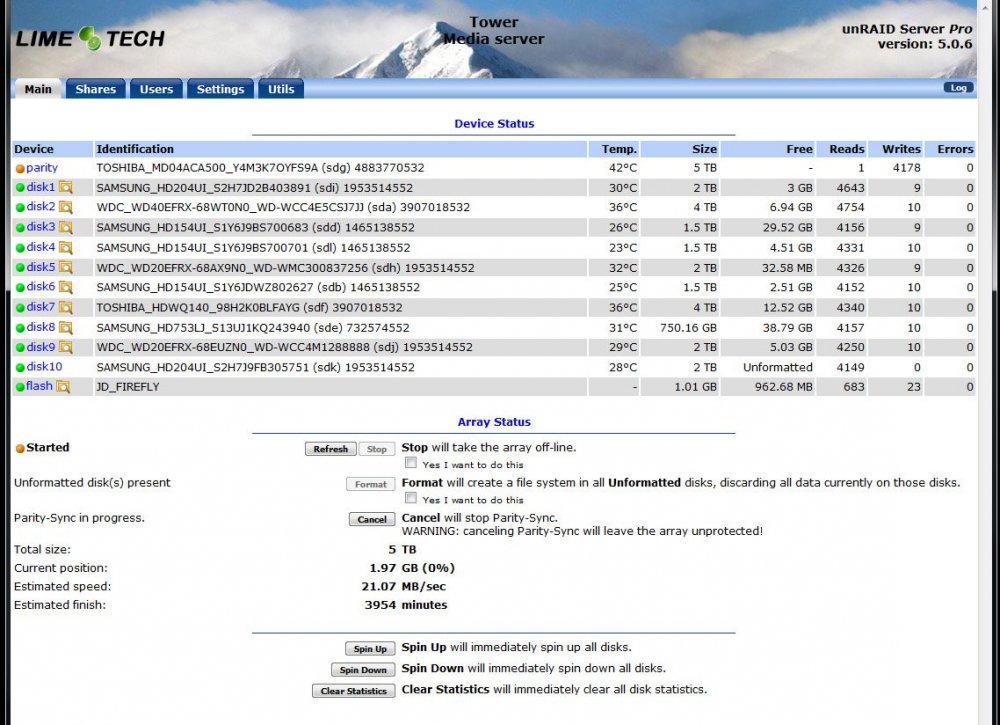1000x725 pixels.
Task: Click green status ball next to flash
Action: click(20, 387)
